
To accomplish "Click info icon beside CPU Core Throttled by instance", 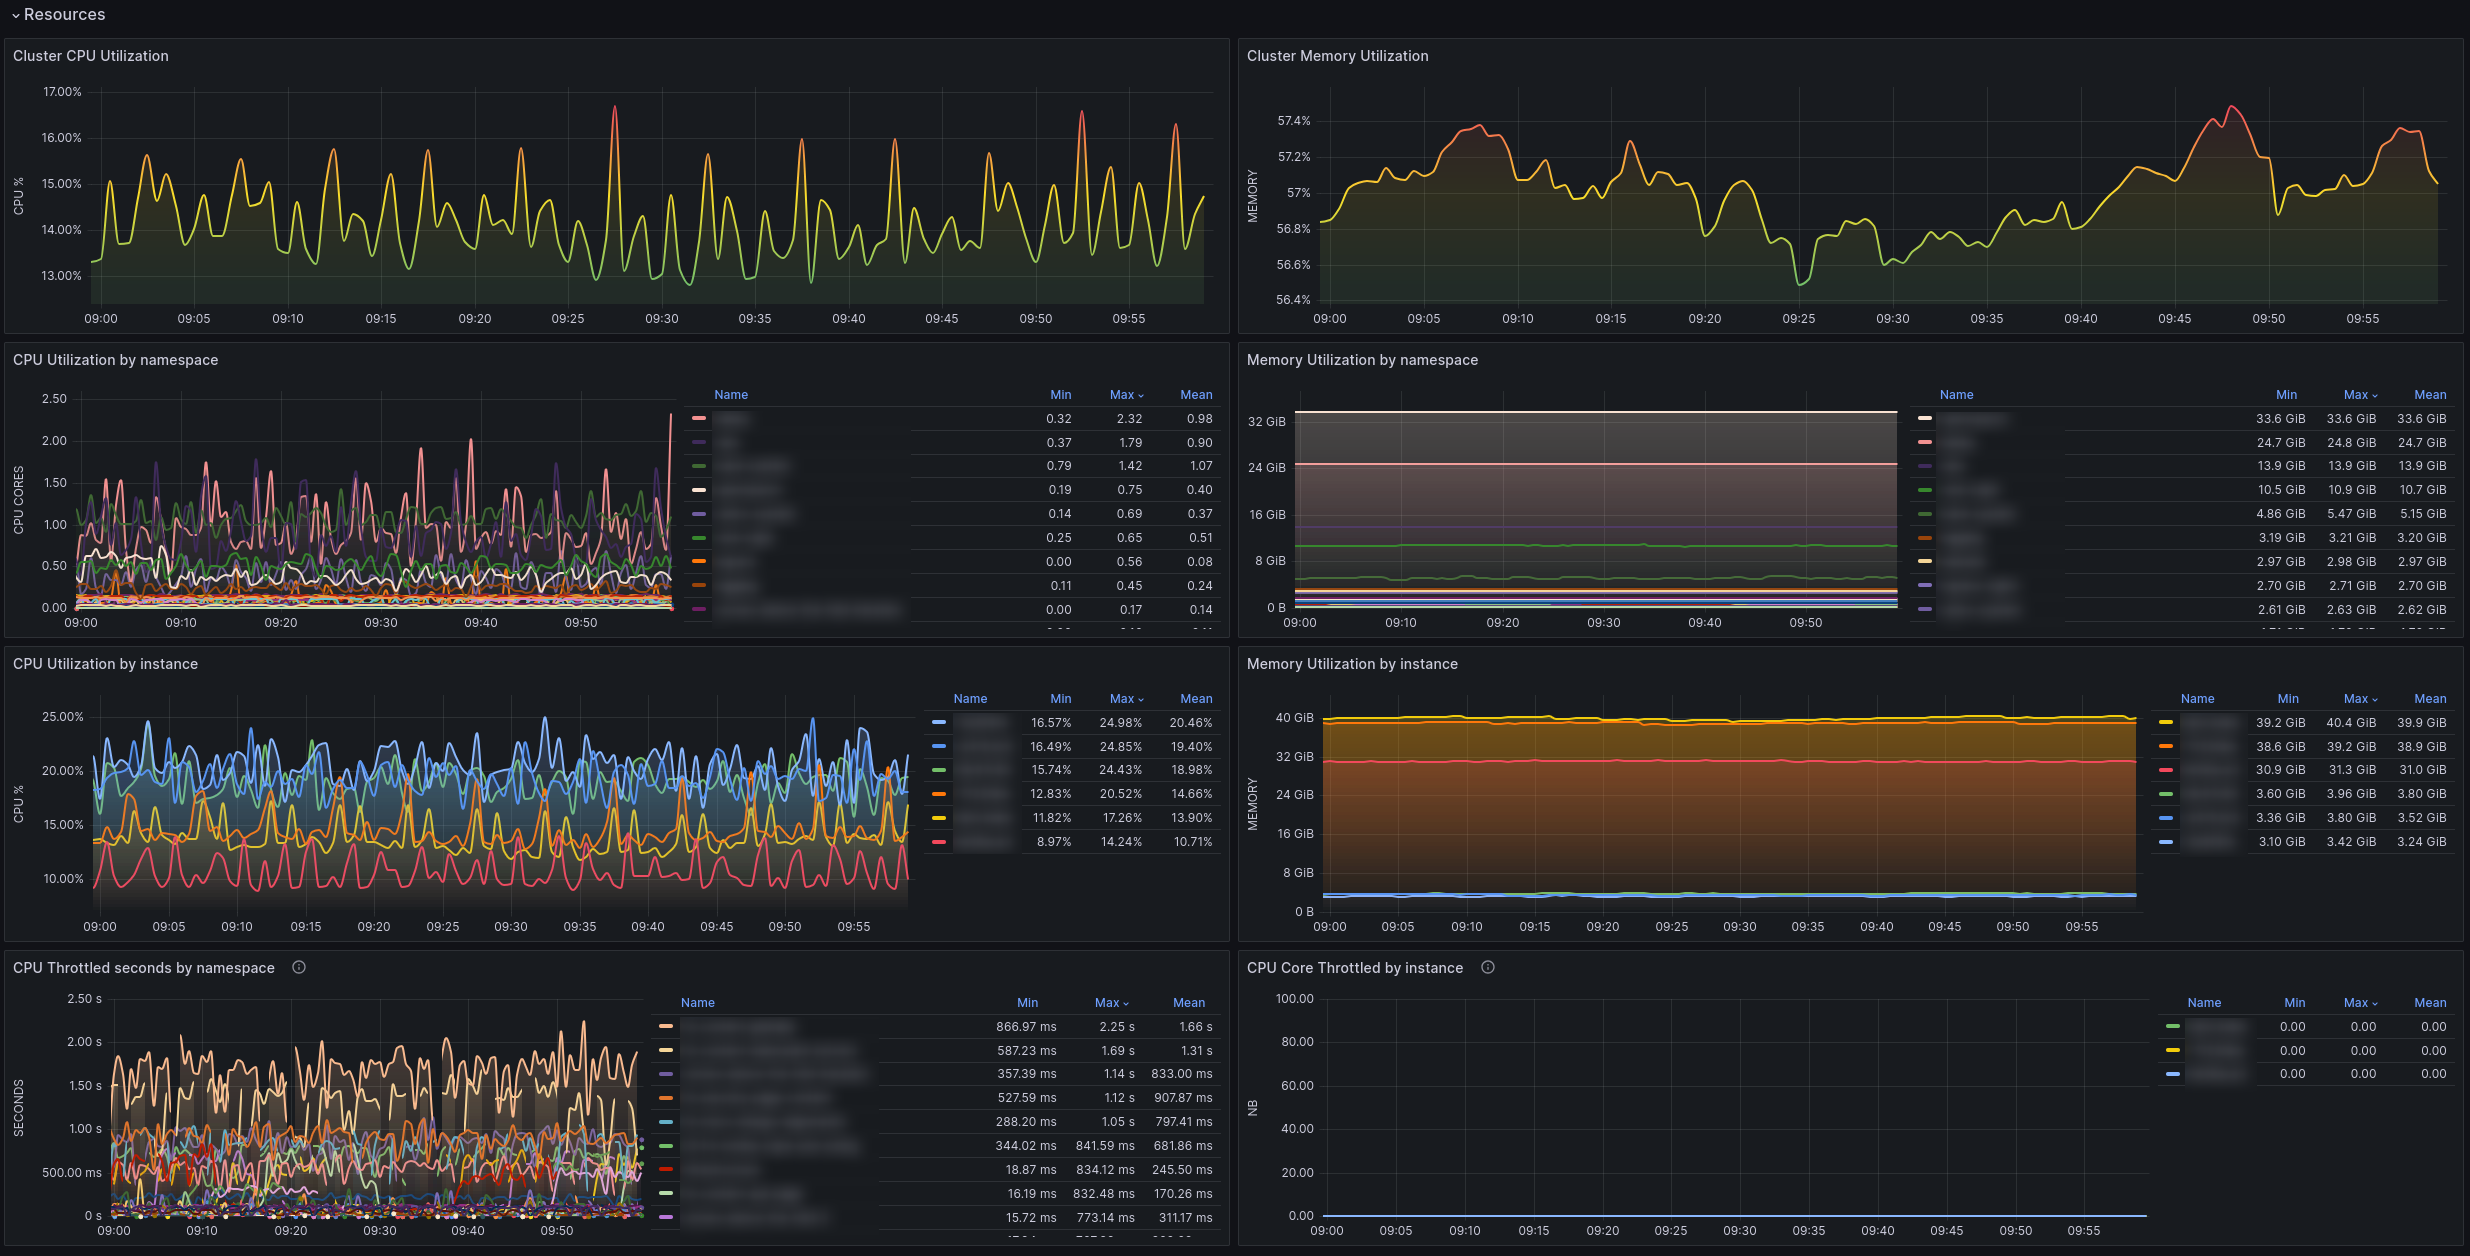I will coord(1487,967).
